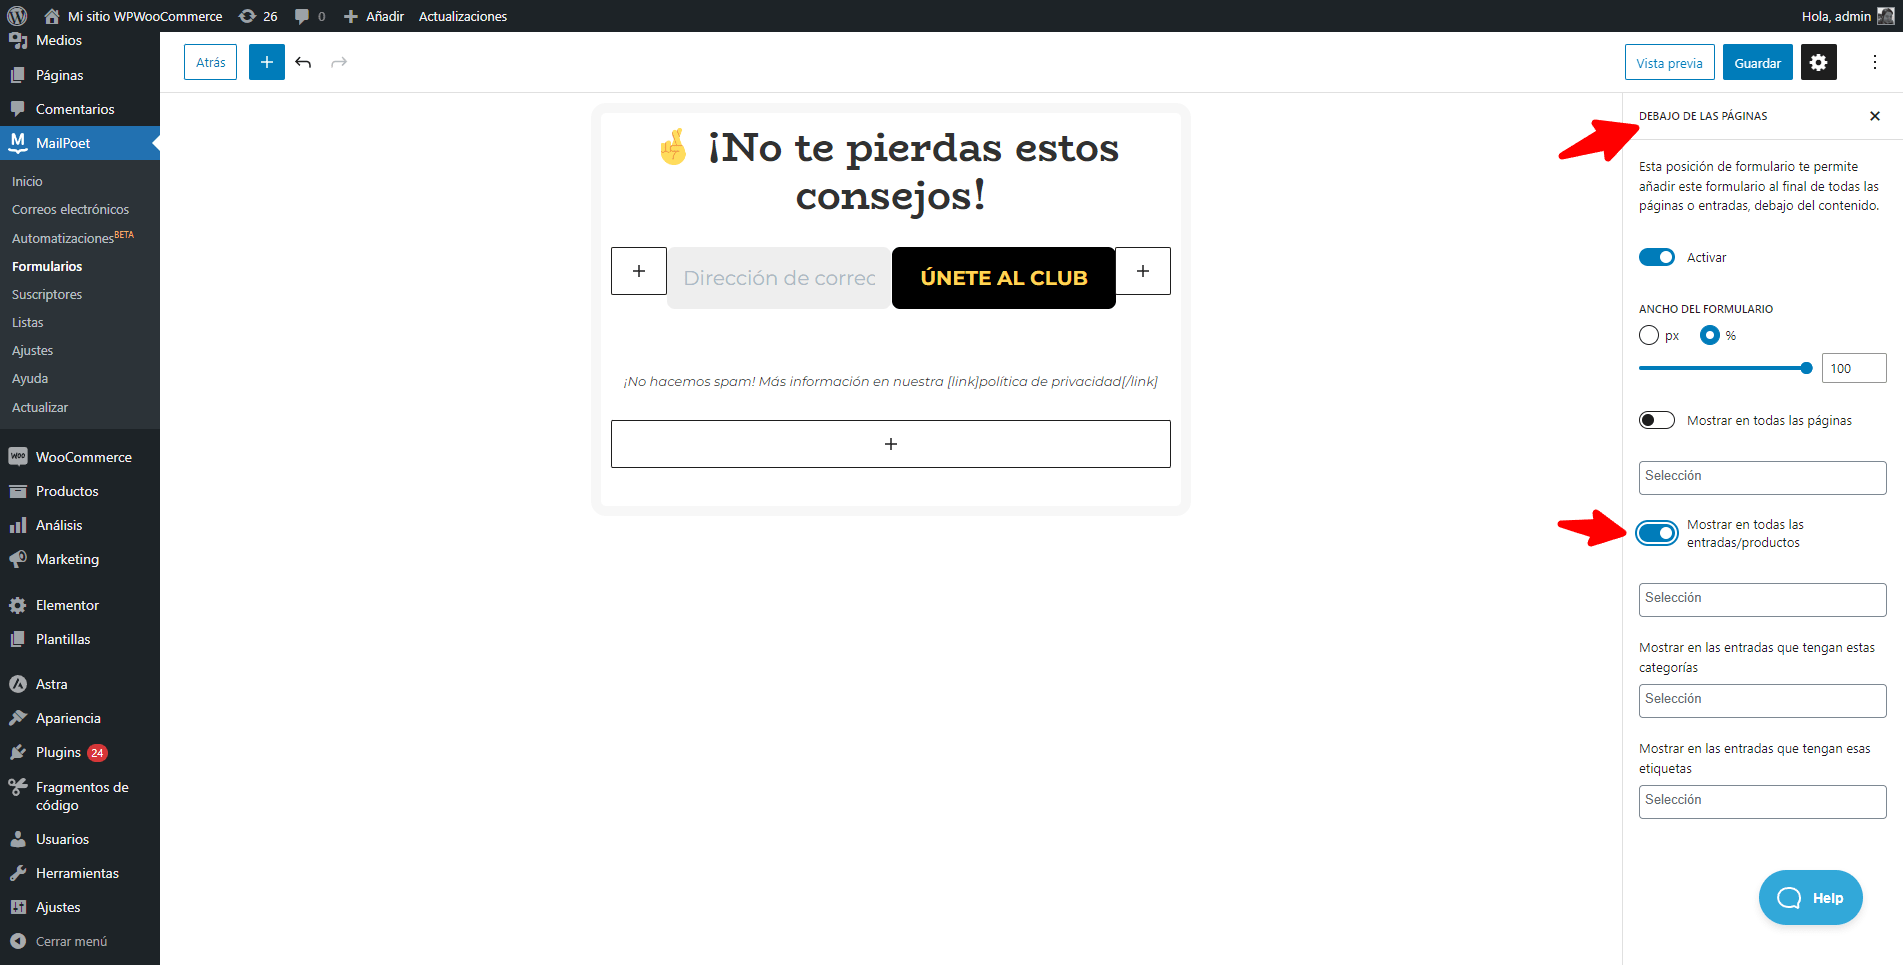Disable Mostrar en todas las entradas/productos
The image size is (1903, 965).
click(x=1656, y=533)
